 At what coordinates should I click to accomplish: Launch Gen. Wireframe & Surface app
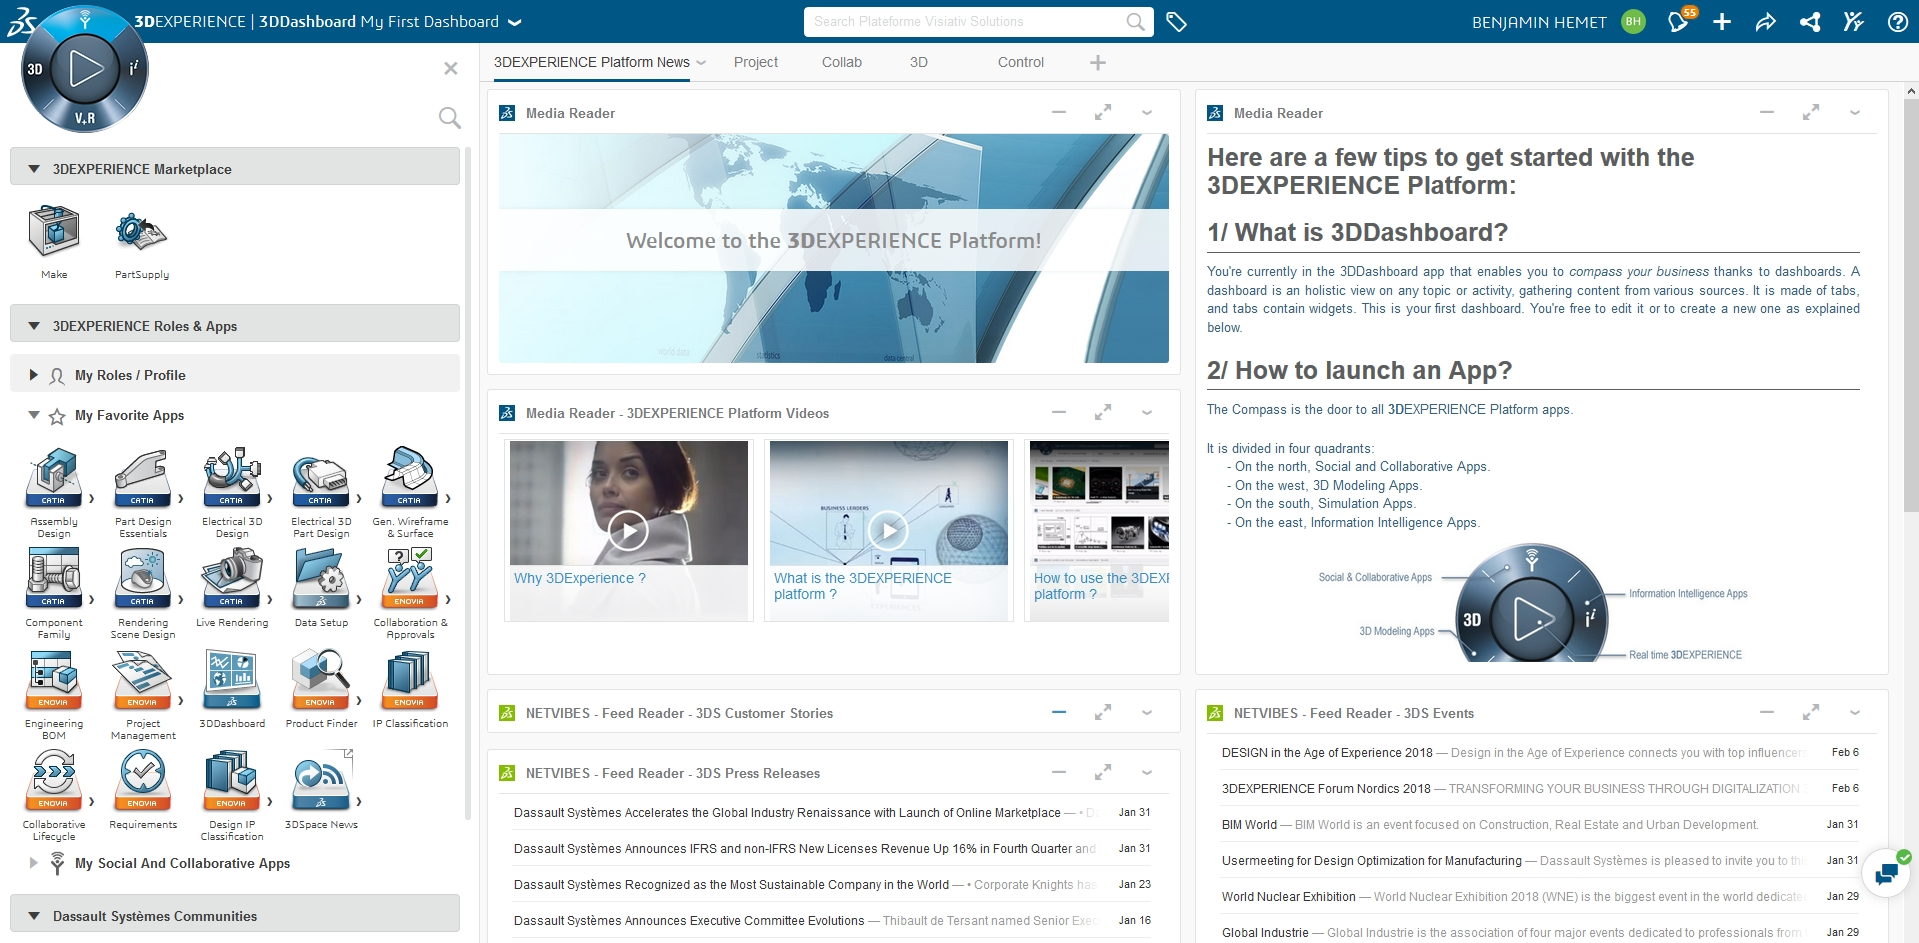[x=409, y=478]
